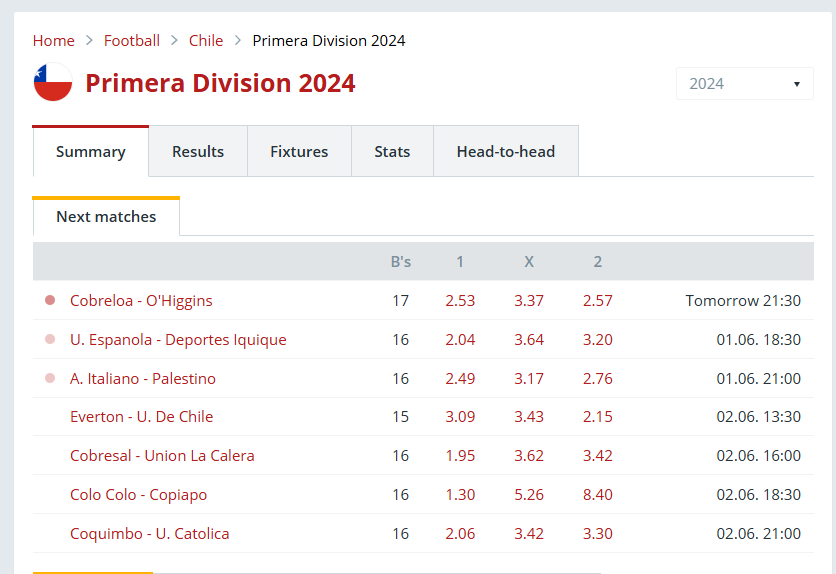This screenshot has height=574, width=836.
Task: Click the Primera Division 2024 page heading
Action: point(220,83)
